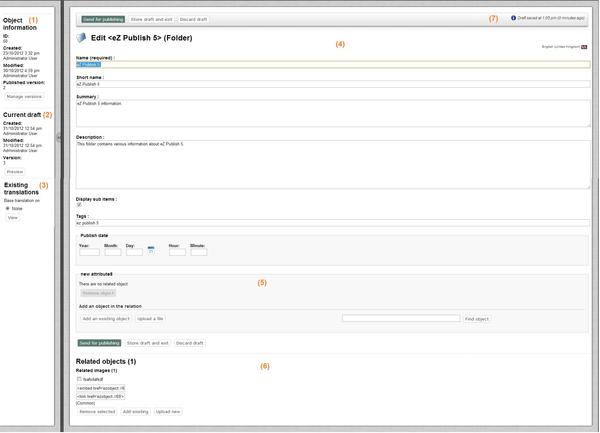This screenshot has height=433, width=600.
Task: Toggle the Display sub items checkbox
Action: pyautogui.click(x=79, y=205)
